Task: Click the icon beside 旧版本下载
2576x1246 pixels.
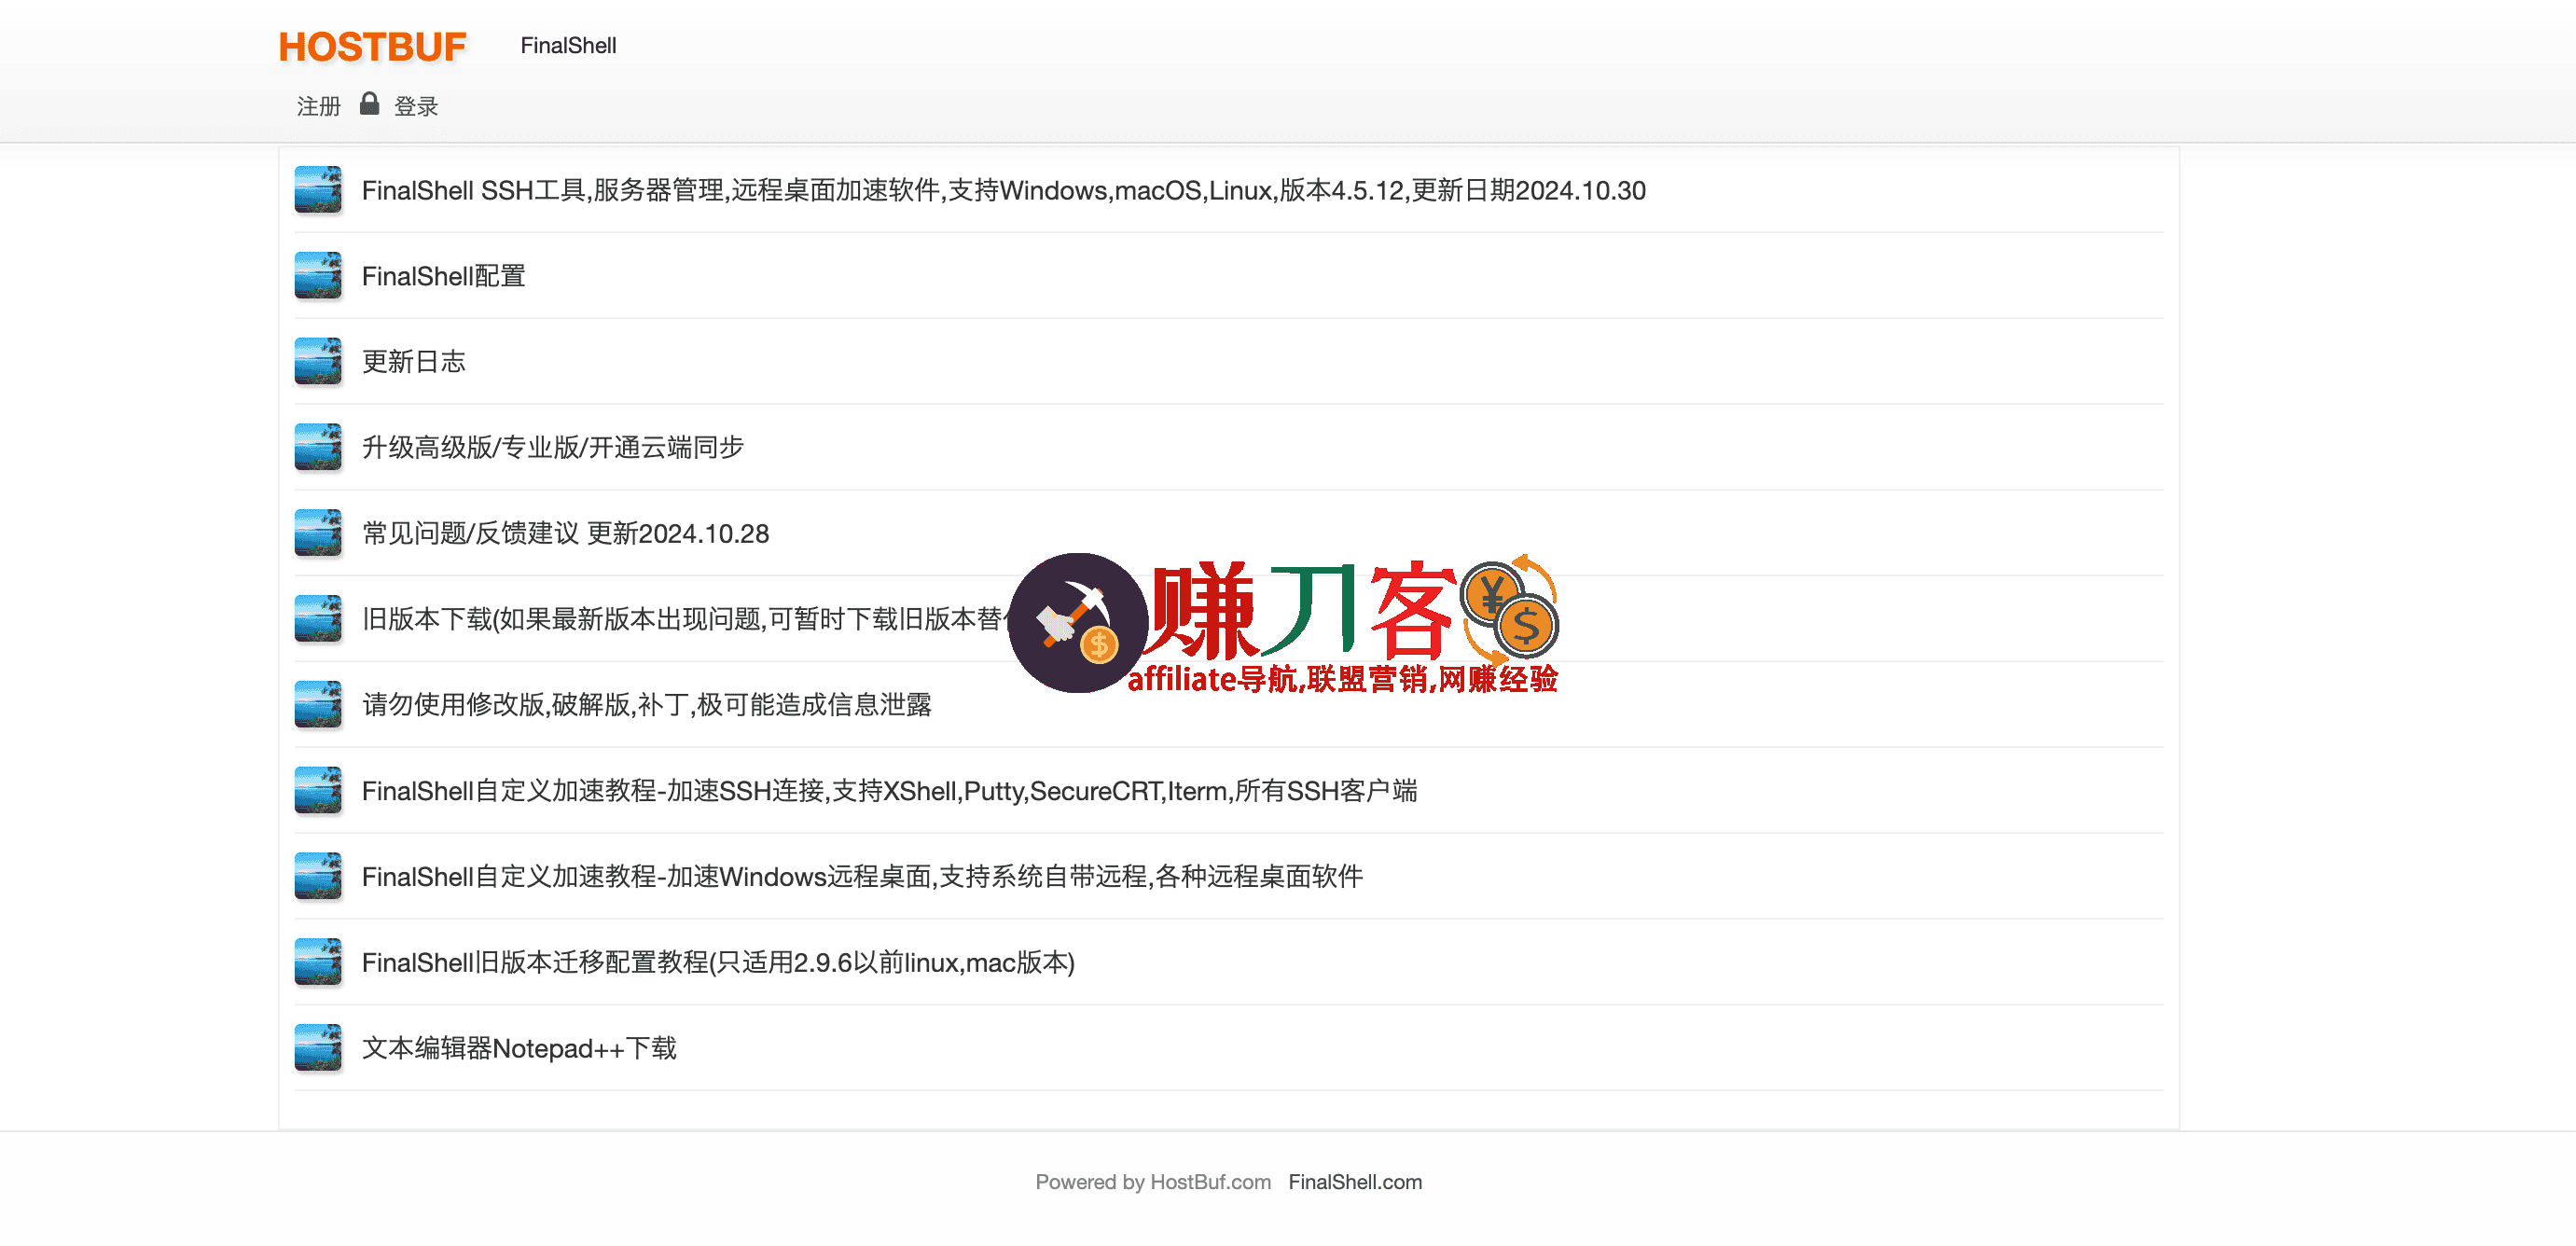Action: [x=318, y=619]
